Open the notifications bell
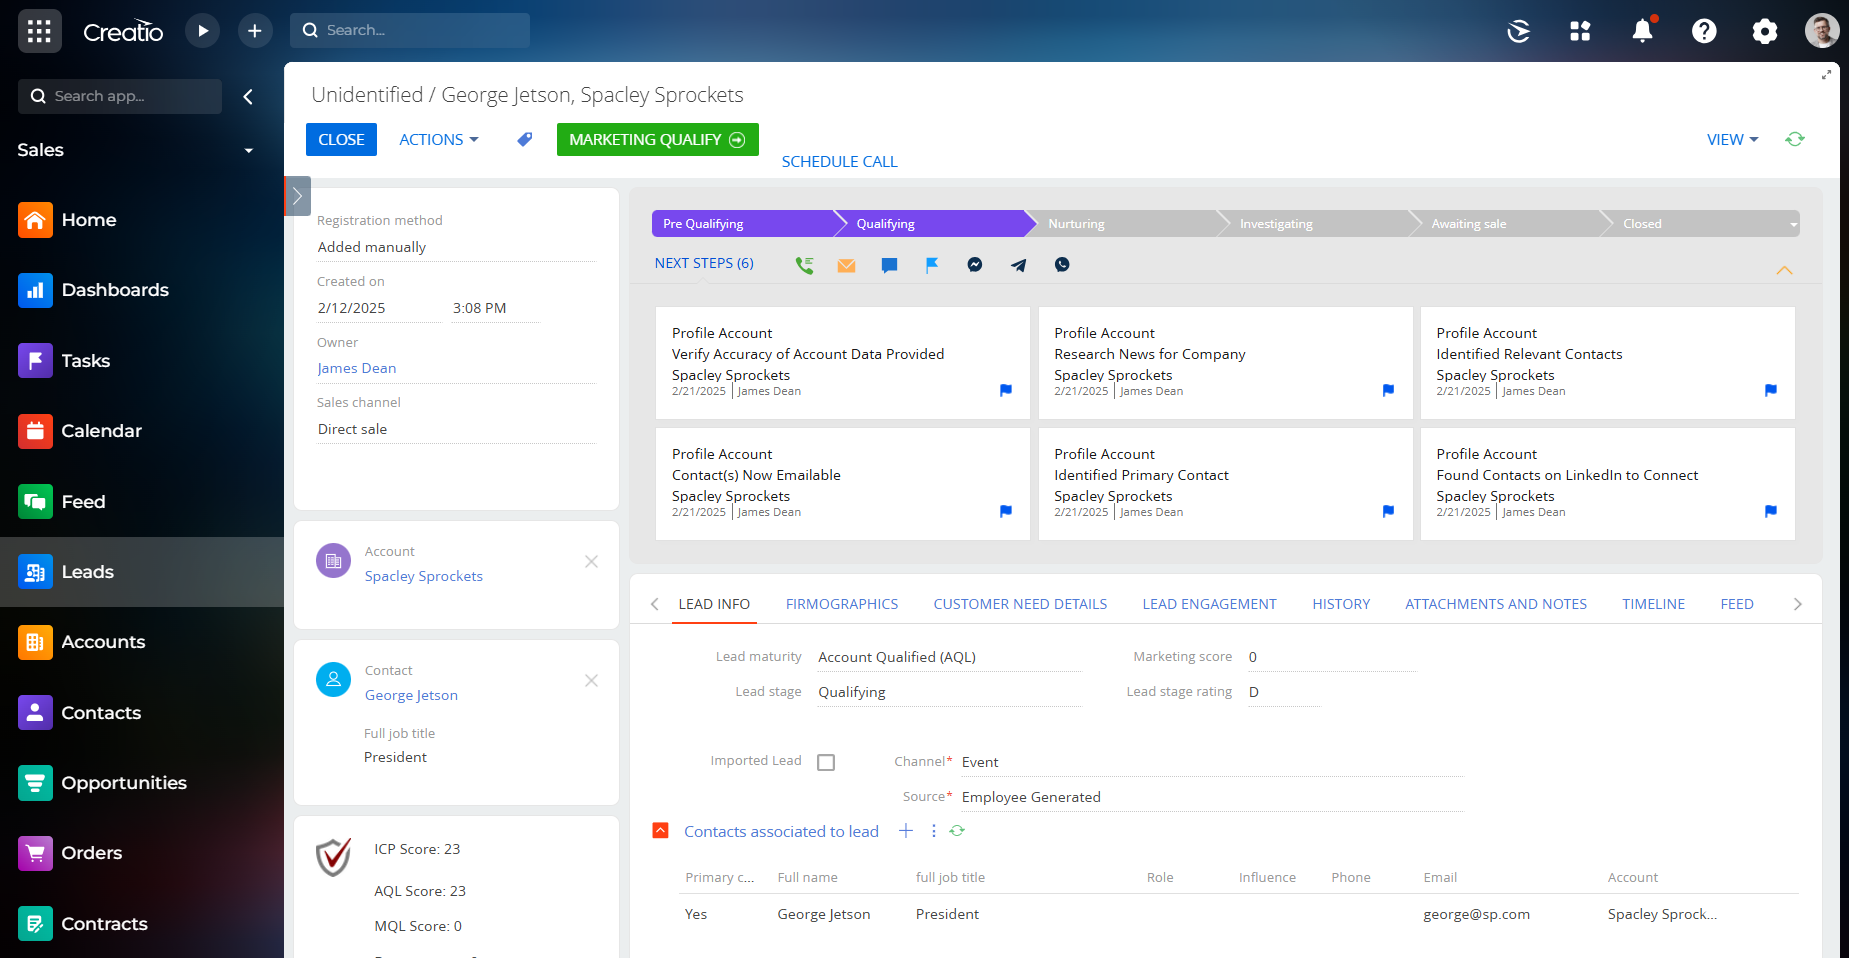The width and height of the screenshot is (1849, 958). [x=1642, y=31]
